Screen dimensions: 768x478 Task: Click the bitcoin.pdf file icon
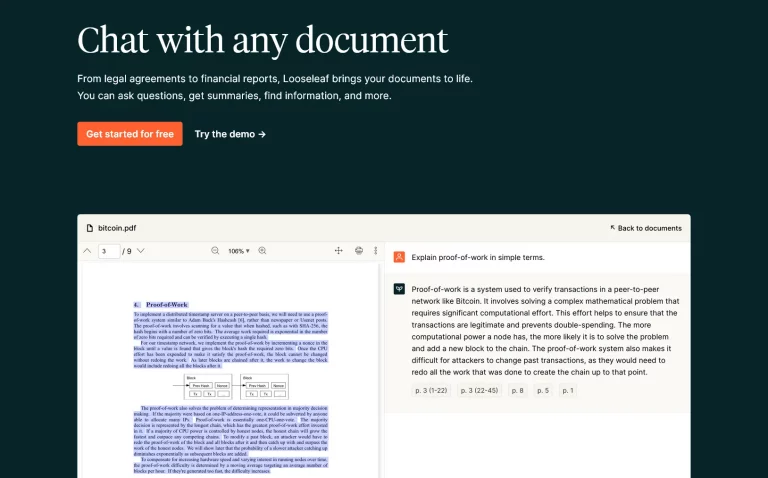tap(90, 228)
